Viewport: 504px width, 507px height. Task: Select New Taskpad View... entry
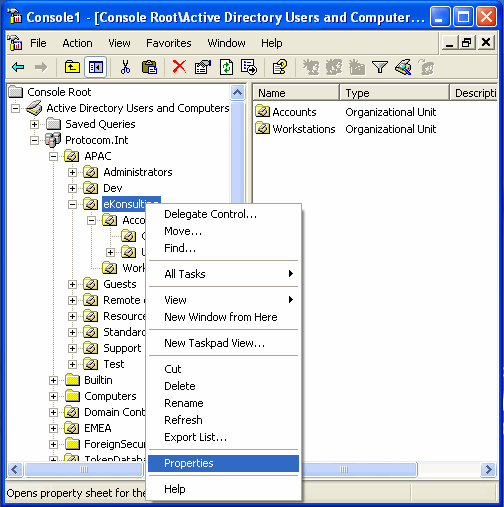[223, 343]
